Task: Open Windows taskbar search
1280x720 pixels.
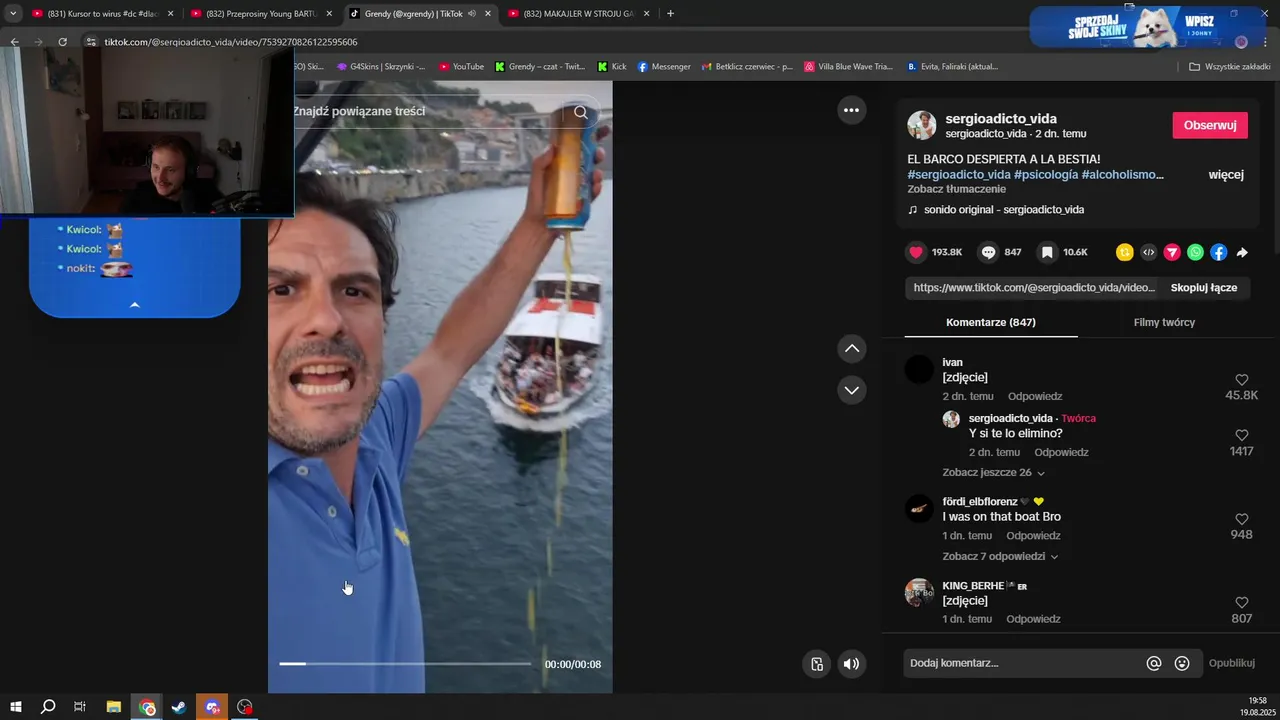Action: pos(48,707)
